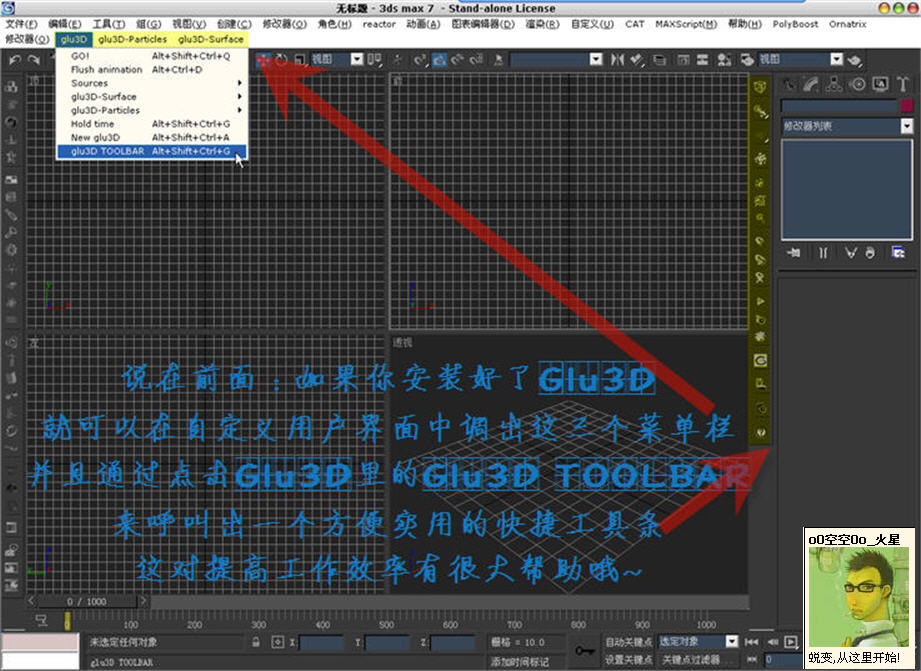
Task: Toggle the Pin Stack button
Action: 794,253
